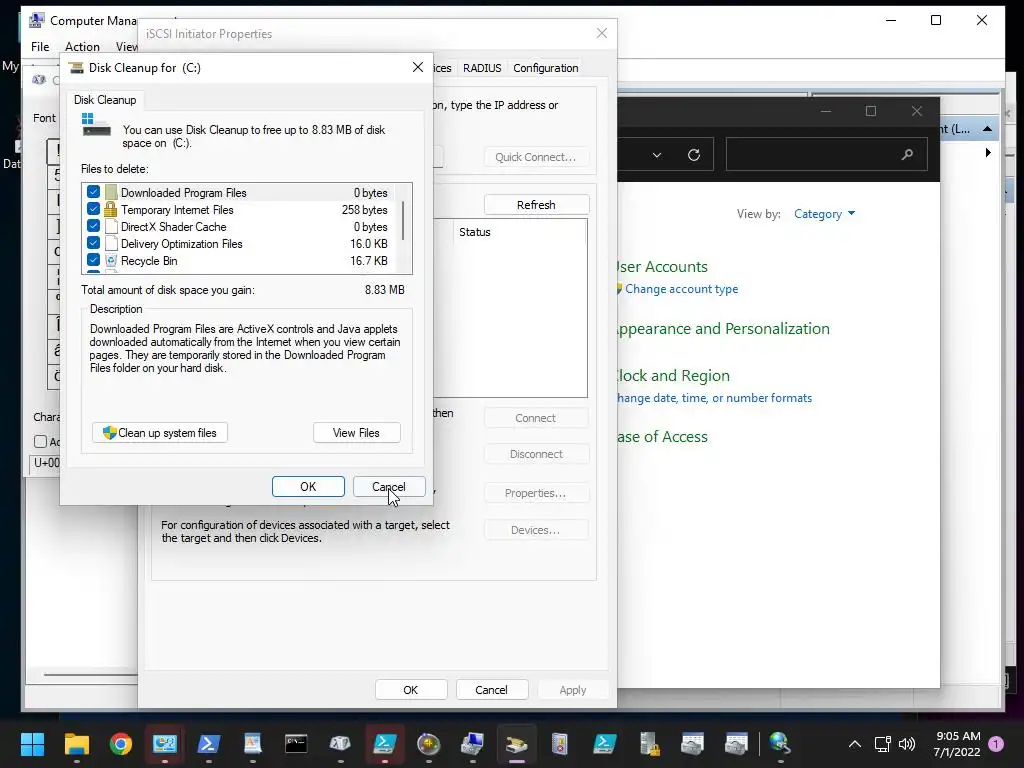Click the View Files button
Viewport: 1024px width, 768px height.
pos(357,432)
